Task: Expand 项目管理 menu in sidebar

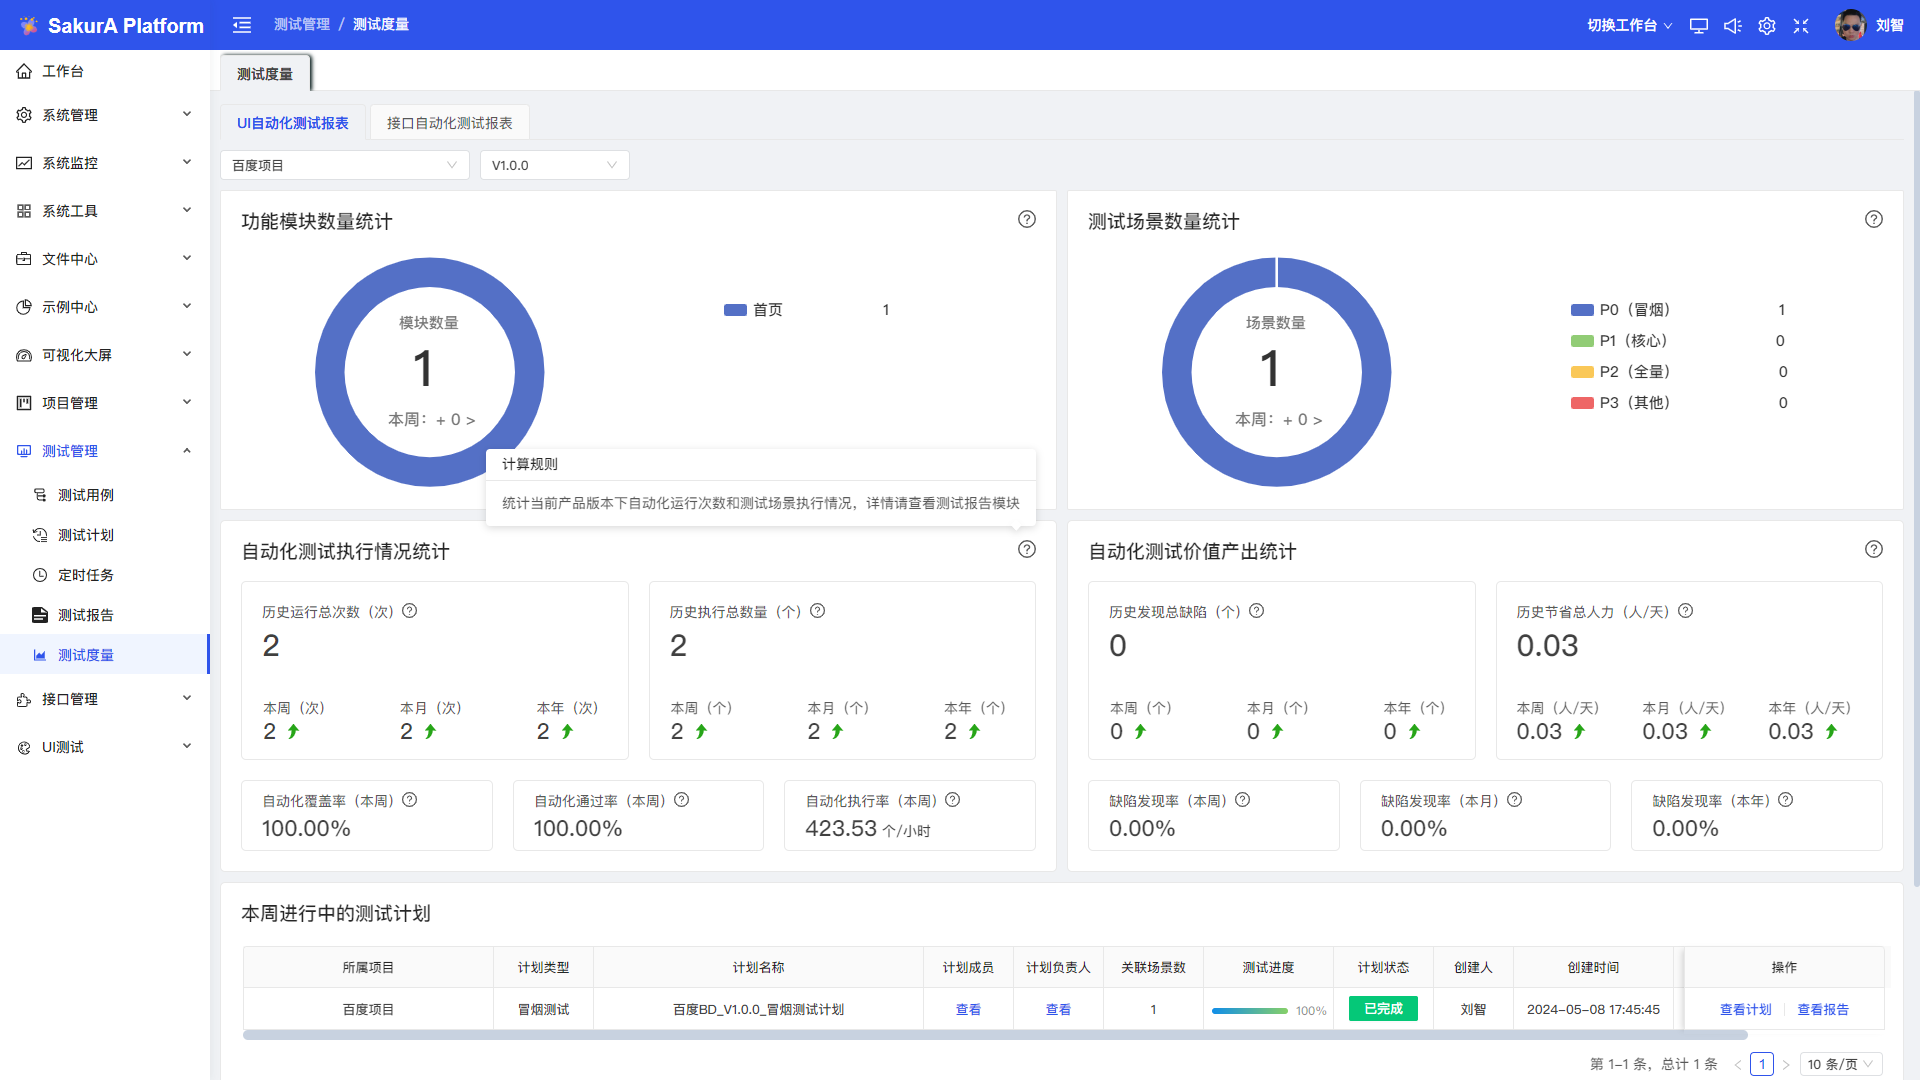Action: tap(105, 403)
